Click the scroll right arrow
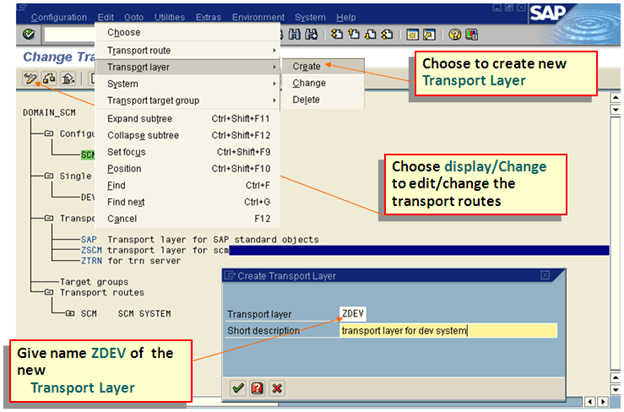 [x=603, y=402]
